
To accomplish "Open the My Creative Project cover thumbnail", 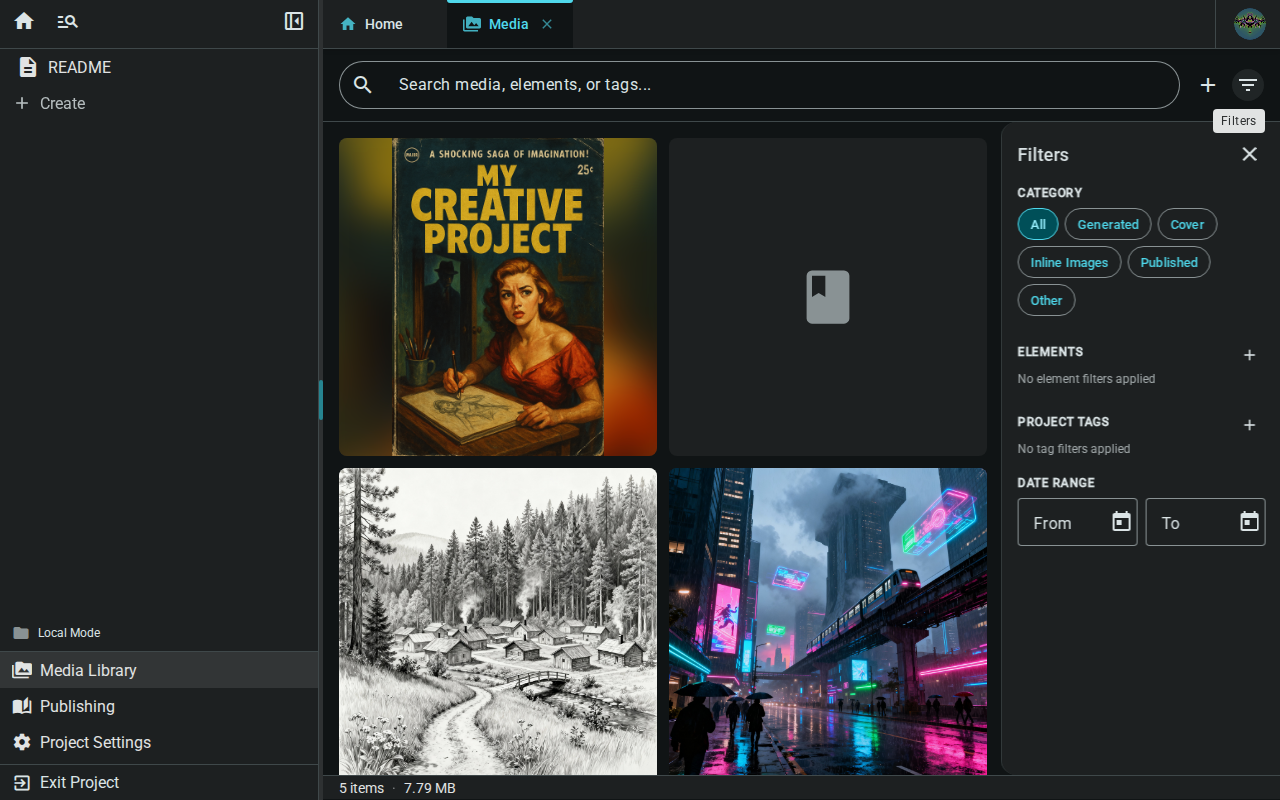I will [x=498, y=297].
